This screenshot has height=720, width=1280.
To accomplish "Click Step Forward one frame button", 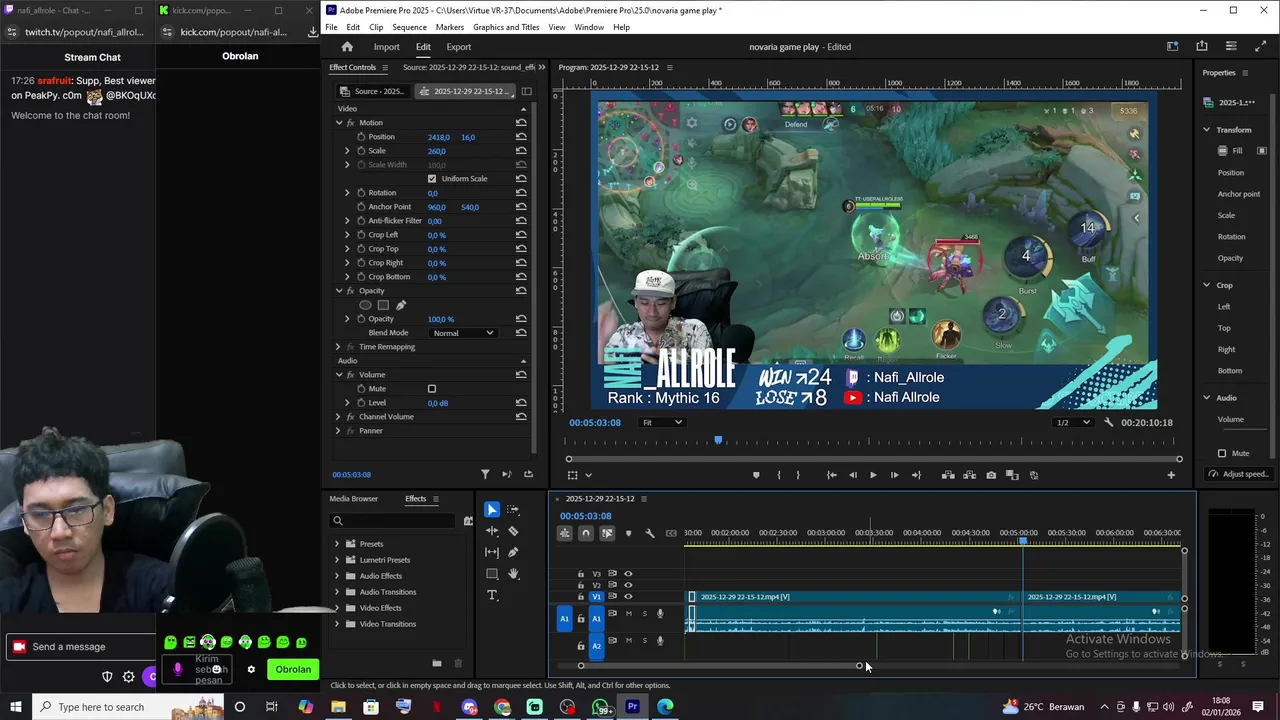I will [894, 475].
